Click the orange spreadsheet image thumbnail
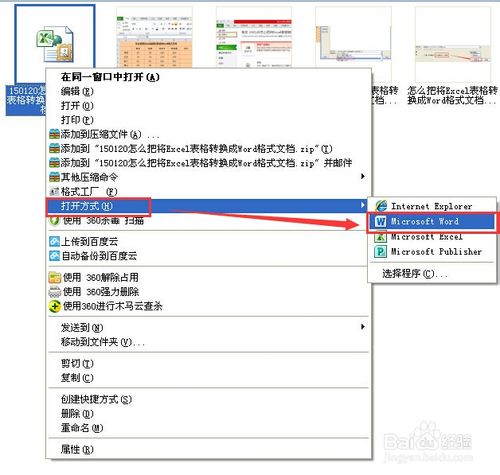500x475 pixels. [154, 38]
